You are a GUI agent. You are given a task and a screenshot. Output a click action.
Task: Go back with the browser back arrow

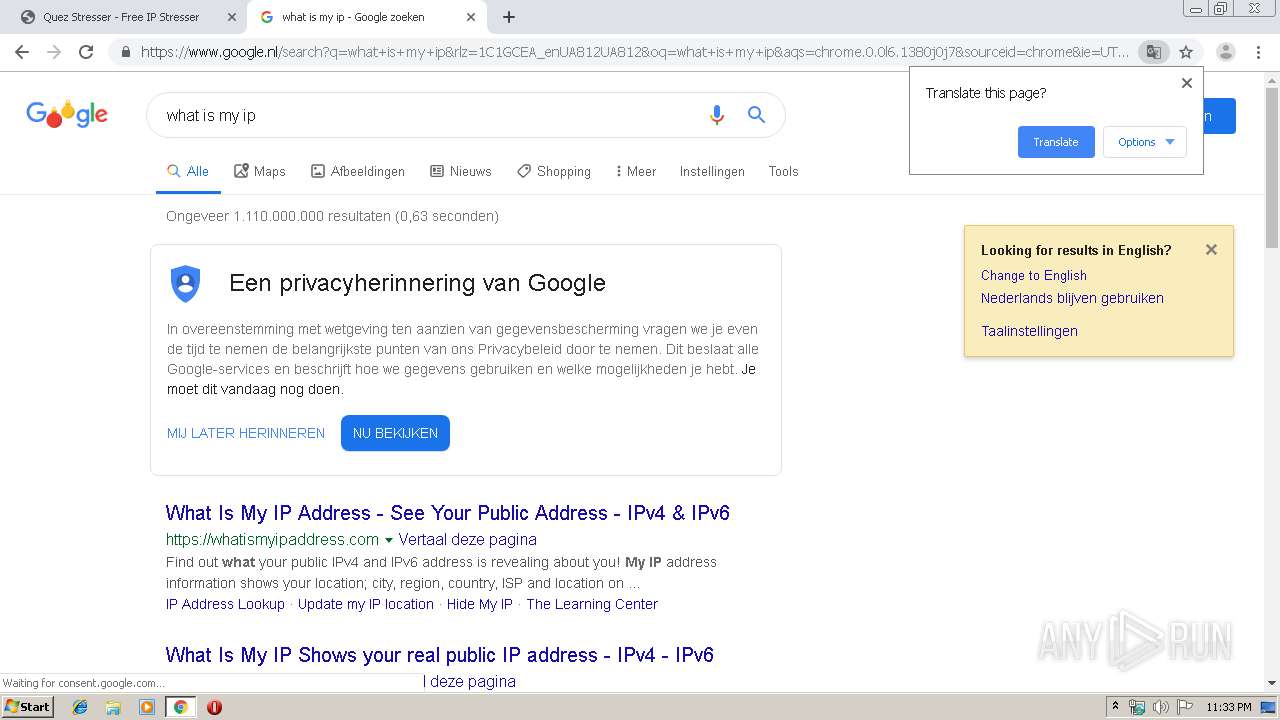tap(22, 52)
